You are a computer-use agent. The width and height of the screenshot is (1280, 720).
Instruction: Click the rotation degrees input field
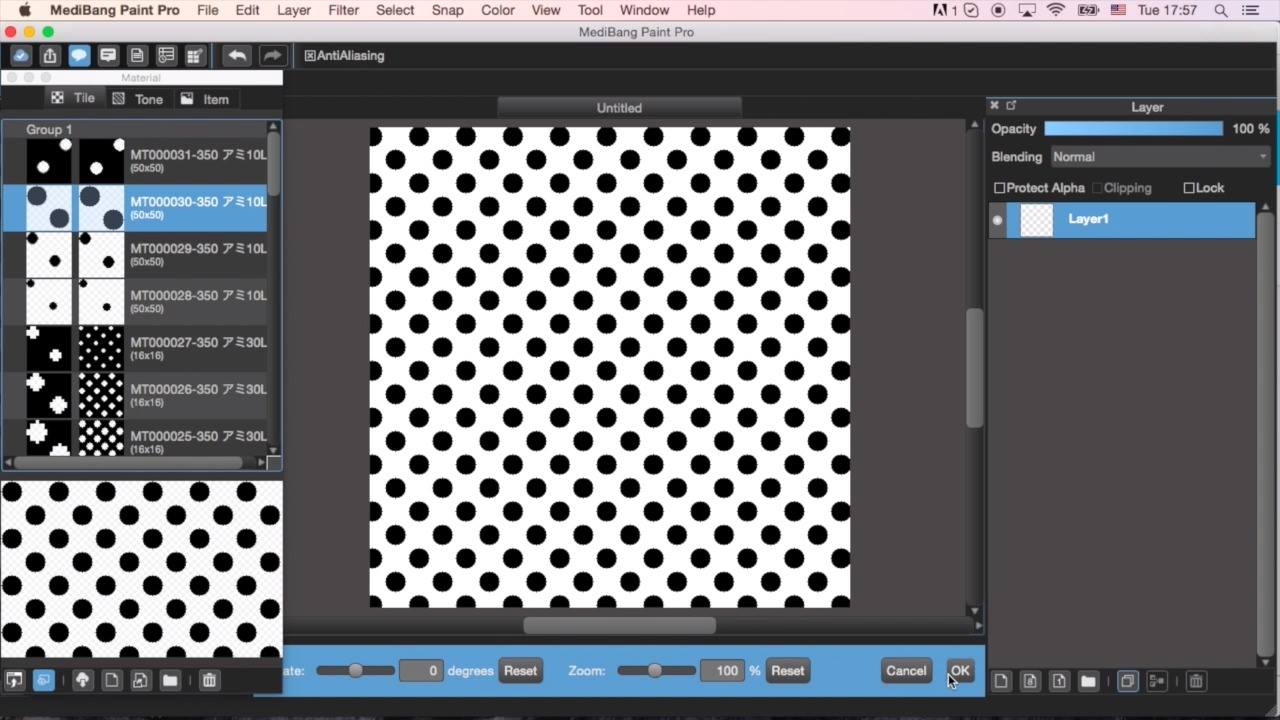[x=421, y=671]
